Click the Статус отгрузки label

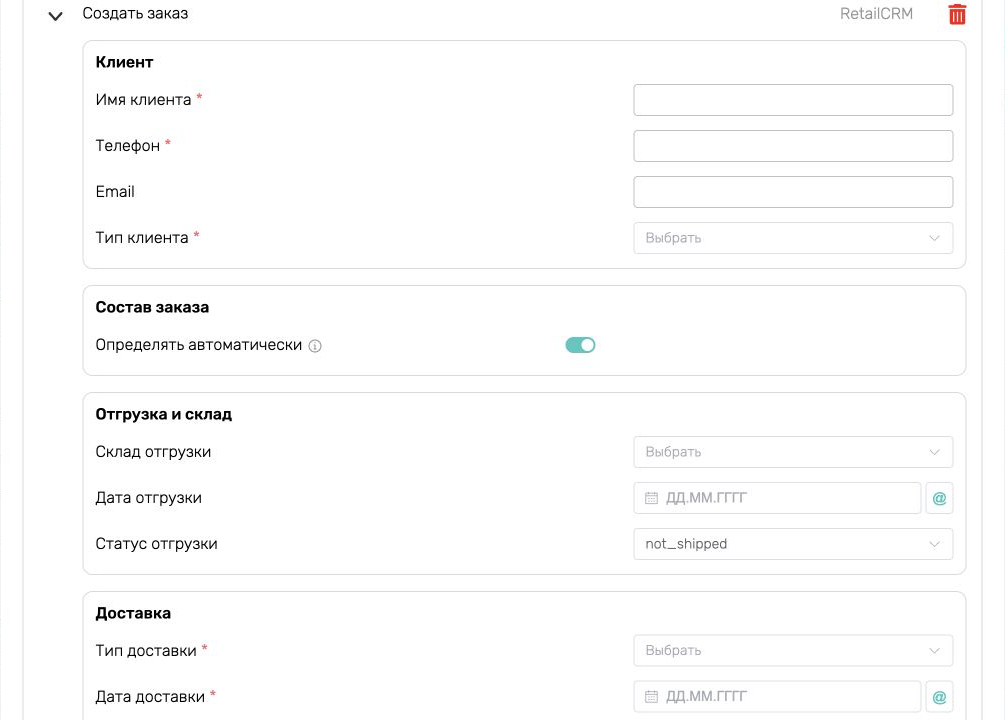(x=156, y=544)
